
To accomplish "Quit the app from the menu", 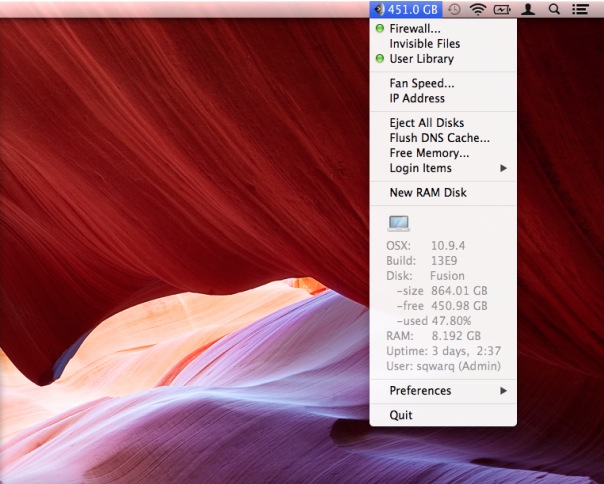I will pos(401,415).
